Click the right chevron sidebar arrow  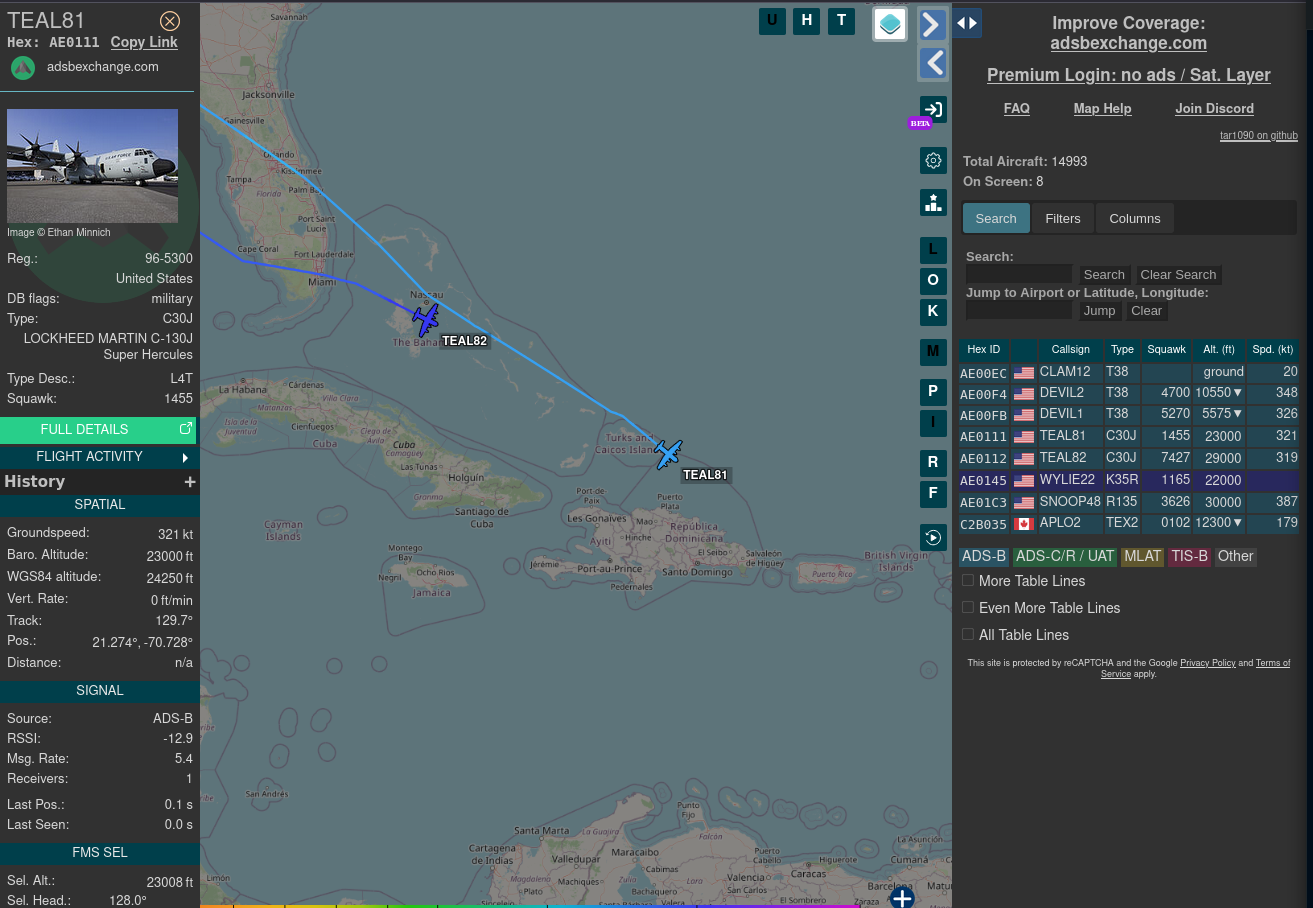coord(932,24)
